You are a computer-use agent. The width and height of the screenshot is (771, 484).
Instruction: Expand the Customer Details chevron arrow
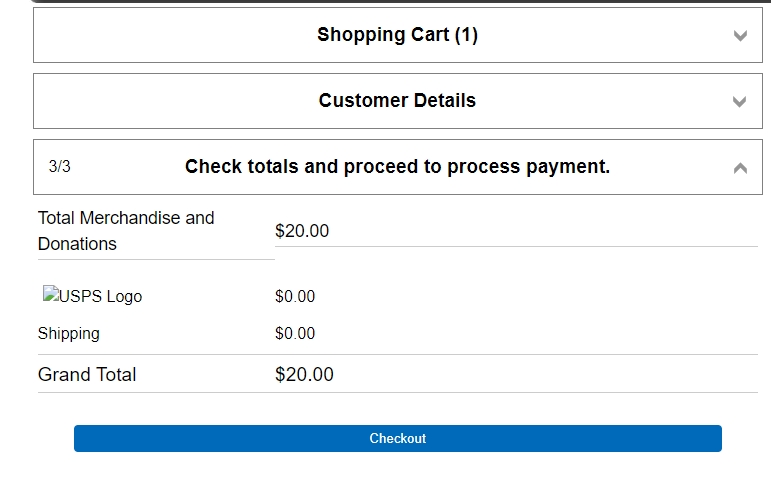(x=740, y=102)
